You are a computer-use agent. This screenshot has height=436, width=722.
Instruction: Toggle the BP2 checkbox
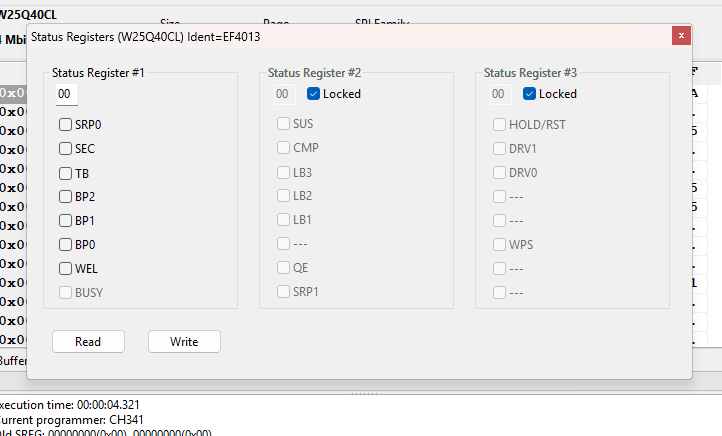[x=65, y=197]
